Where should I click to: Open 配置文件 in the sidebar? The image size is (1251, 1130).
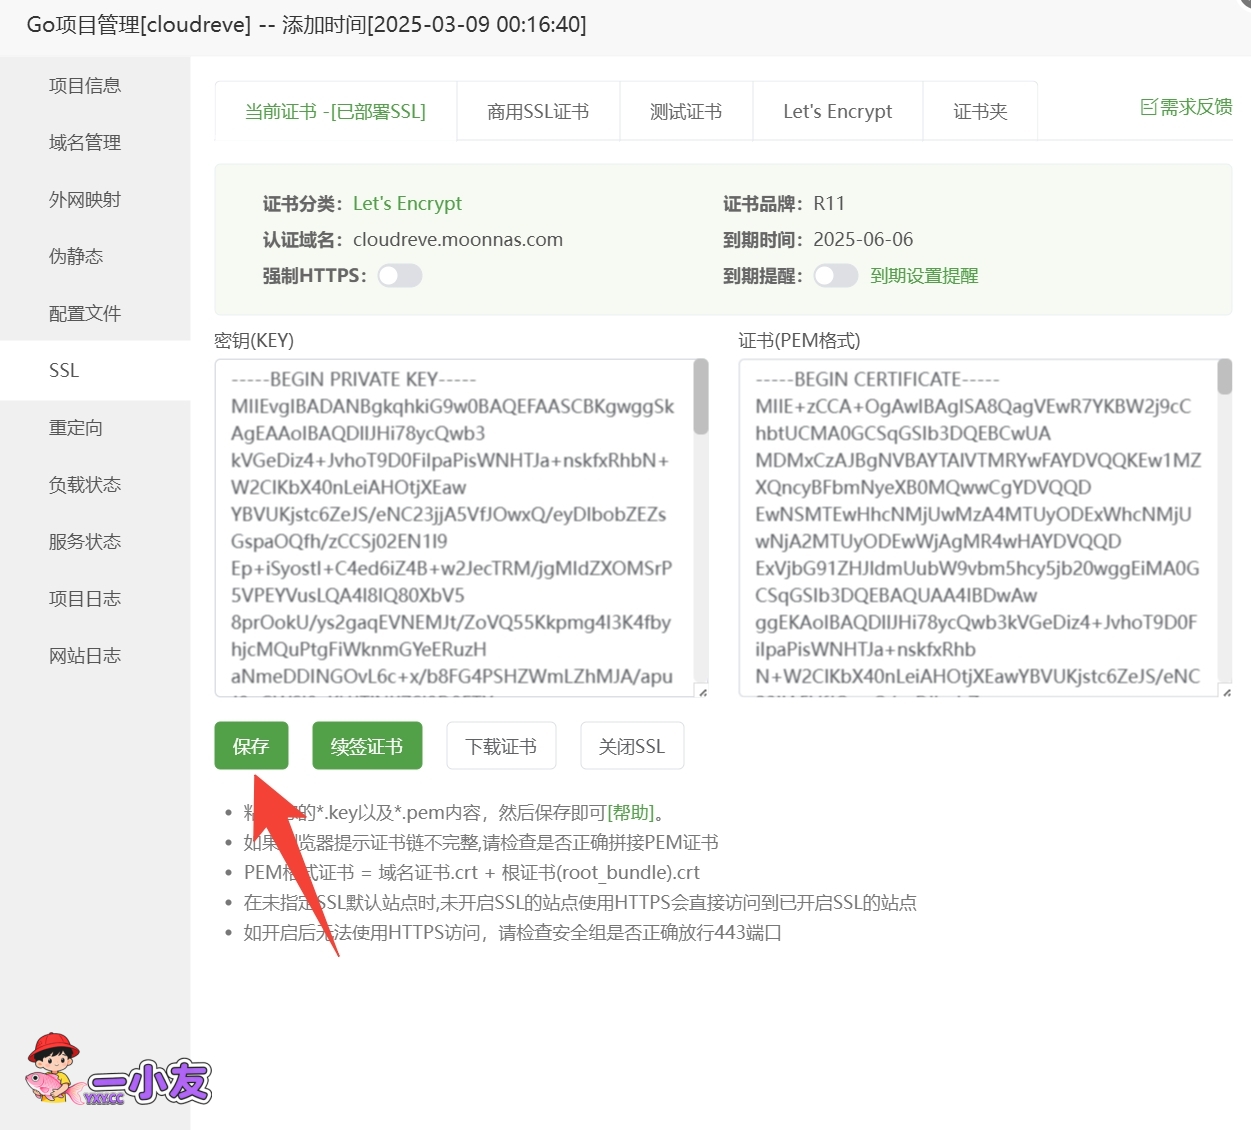click(85, 314)
